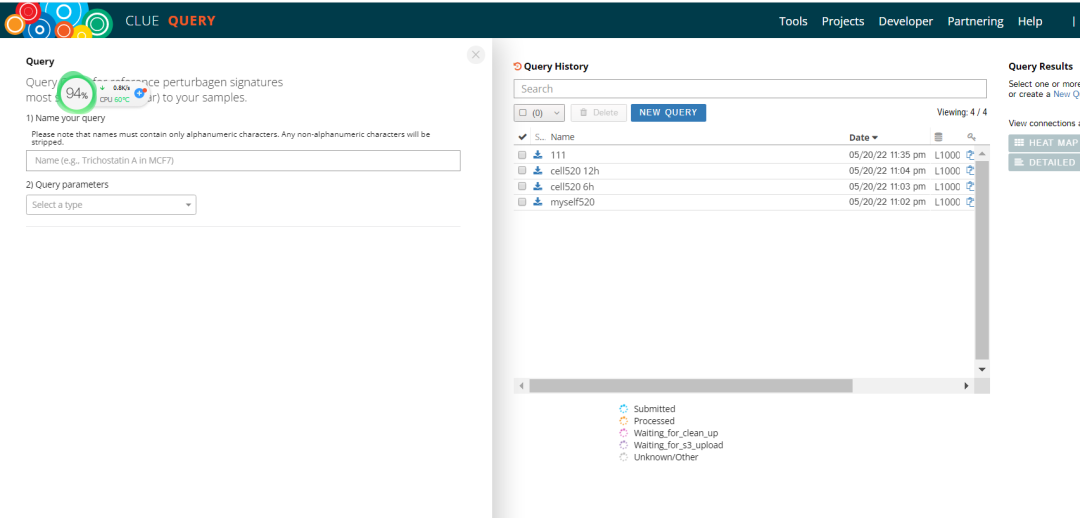Viewport: 1080px width, 518px height.
Task: Click the key/sharing column header icon
Action: tap(972, 137)
